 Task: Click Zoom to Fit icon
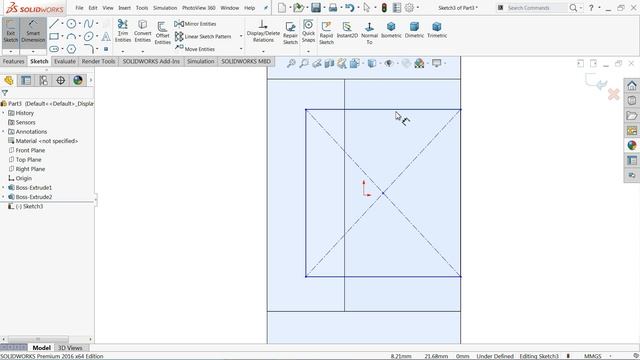click(291, 63)
